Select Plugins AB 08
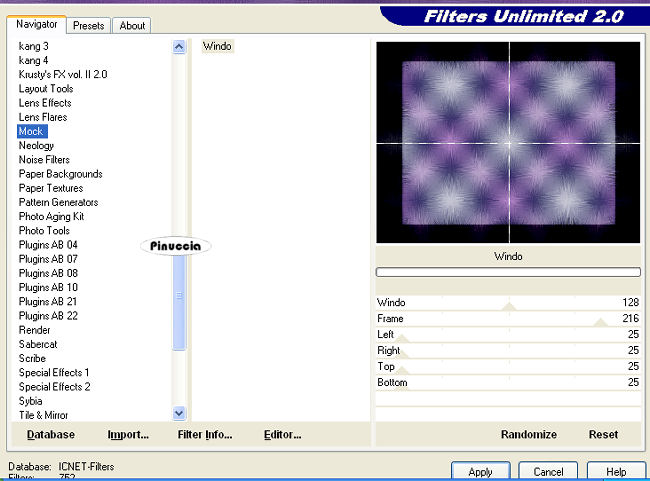Image resolution: width=650 pixels, height=481 pixels. coord(48,273)
